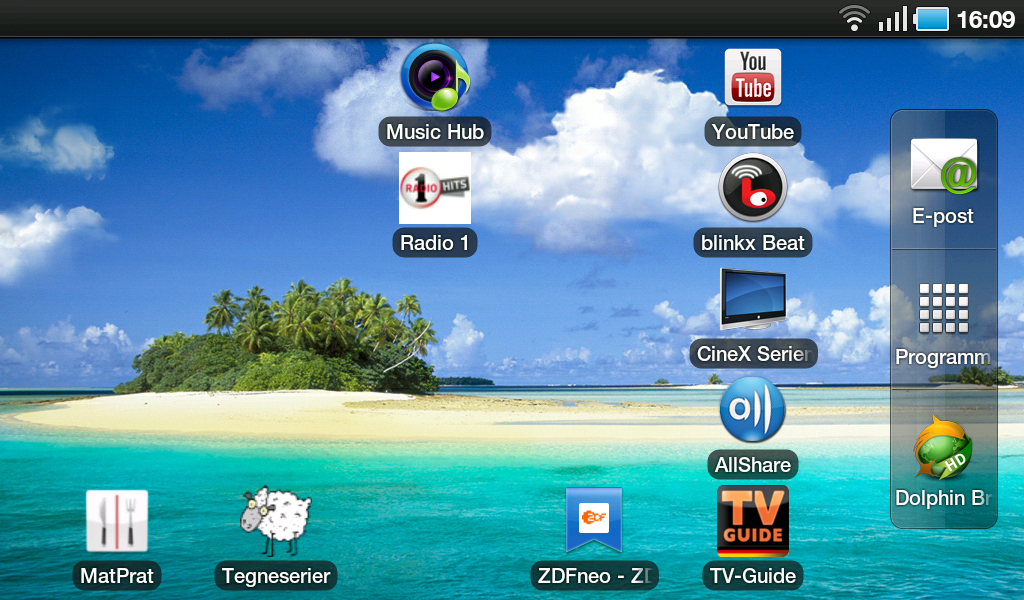Tap the "Music Hub" label

coord(435,132)
